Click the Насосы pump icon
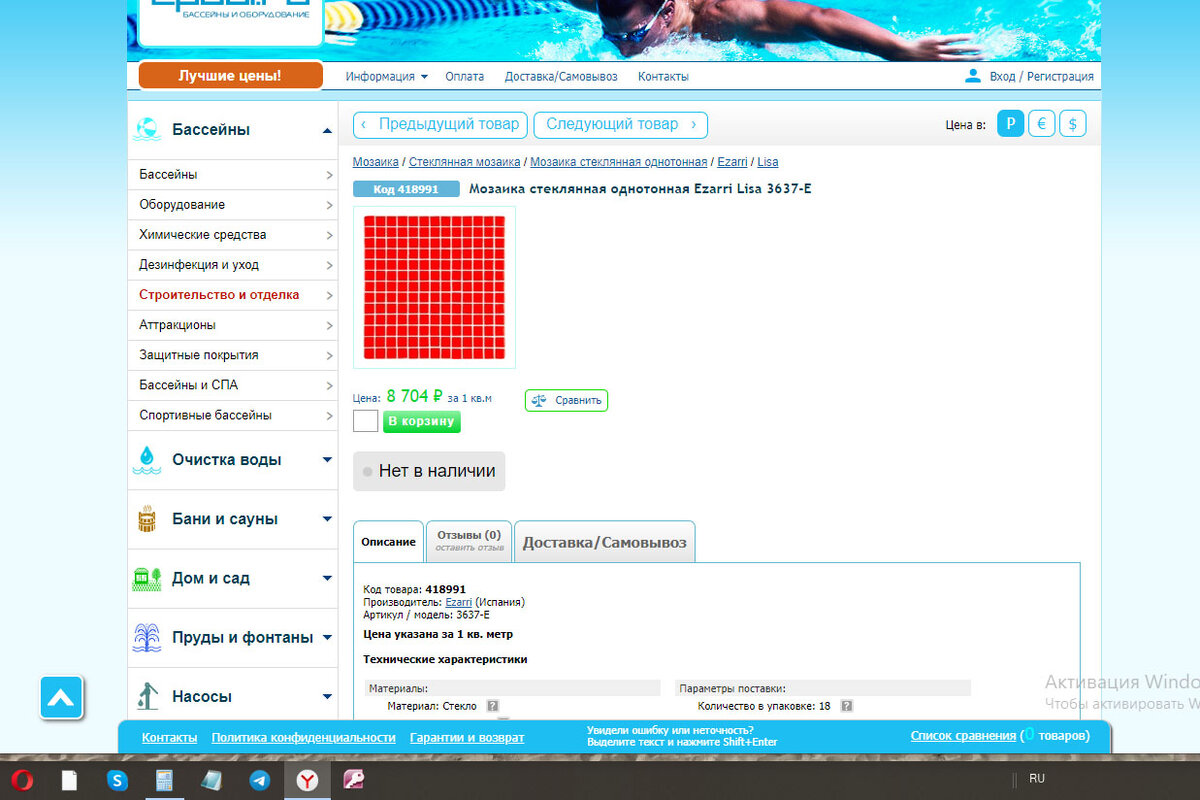The height and width of the screenshot is (800, 1200). (148, 696)
